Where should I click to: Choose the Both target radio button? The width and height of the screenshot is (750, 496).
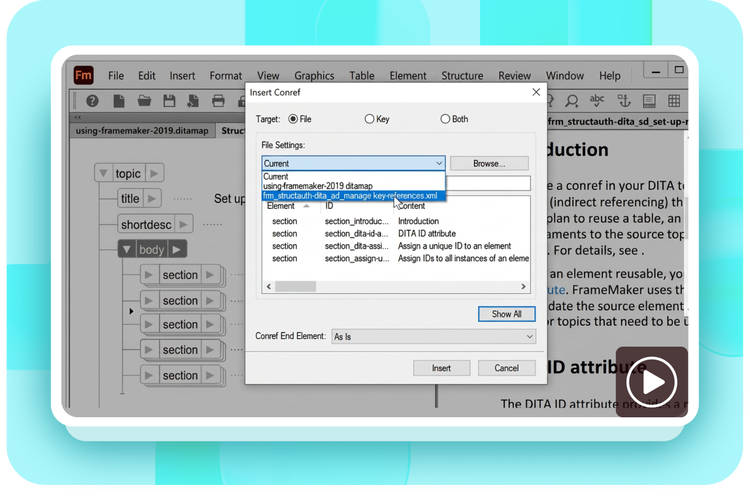[x=445, y=119]
